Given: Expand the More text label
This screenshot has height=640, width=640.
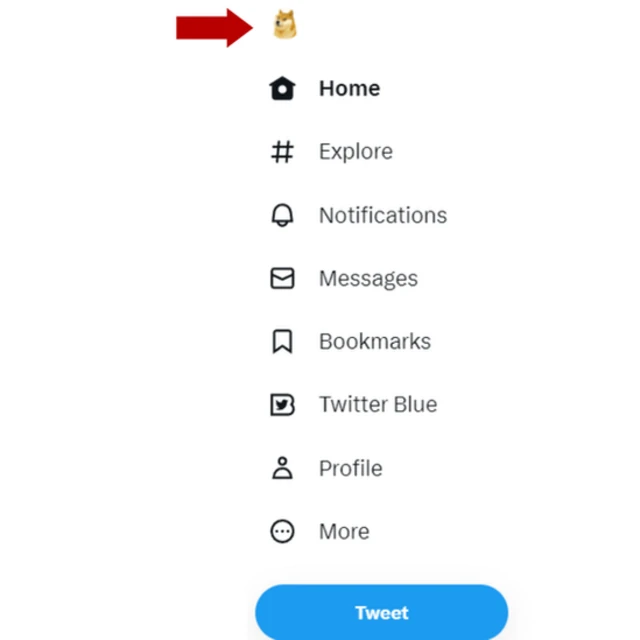Looking at the screenshot, I should coord(344,532).
